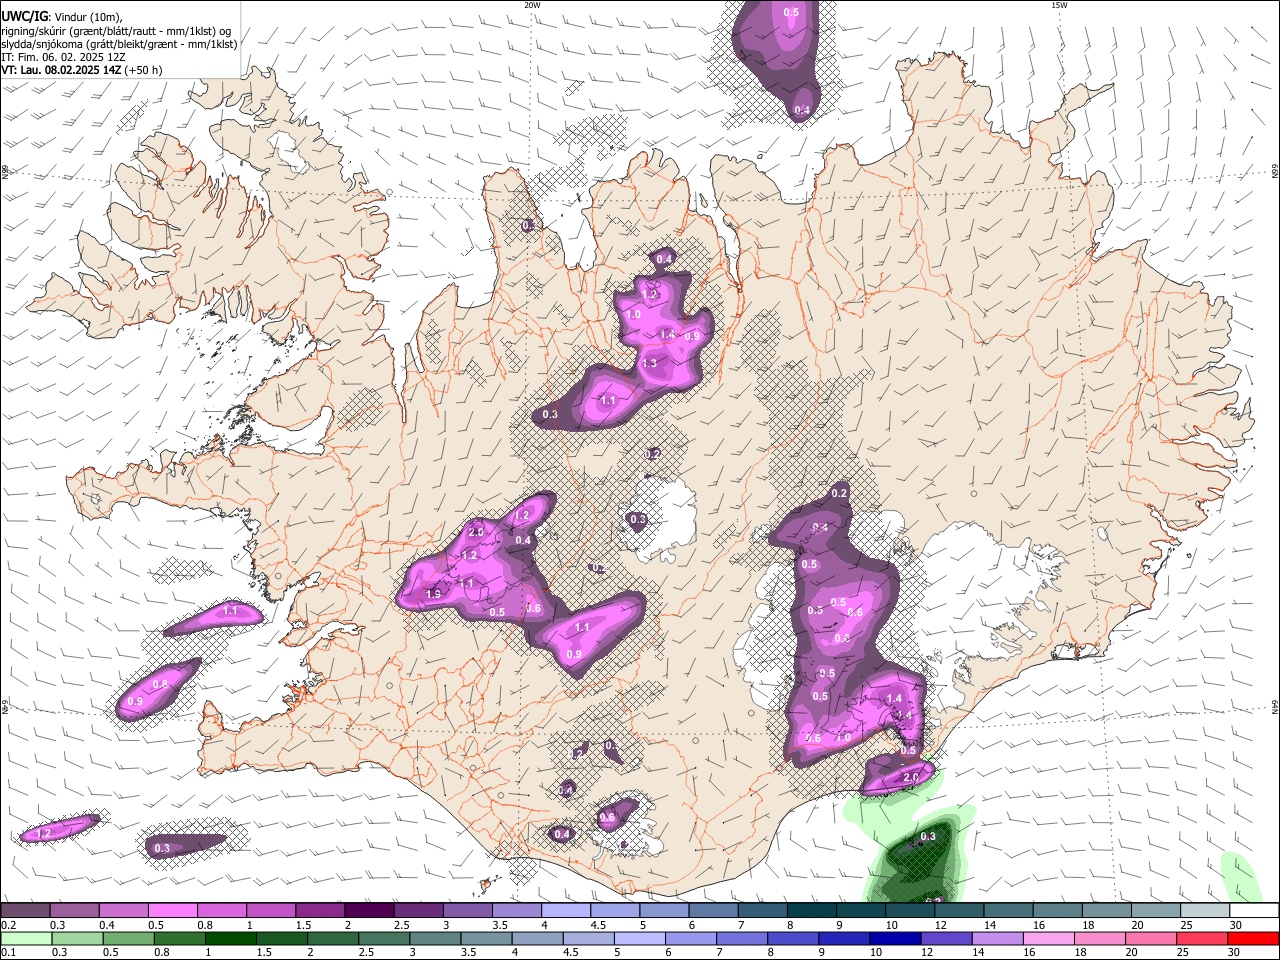Pick the 7 swatch in lower rain scale
The width and height of the screenshot is (1280, 960).
[742, 938]
